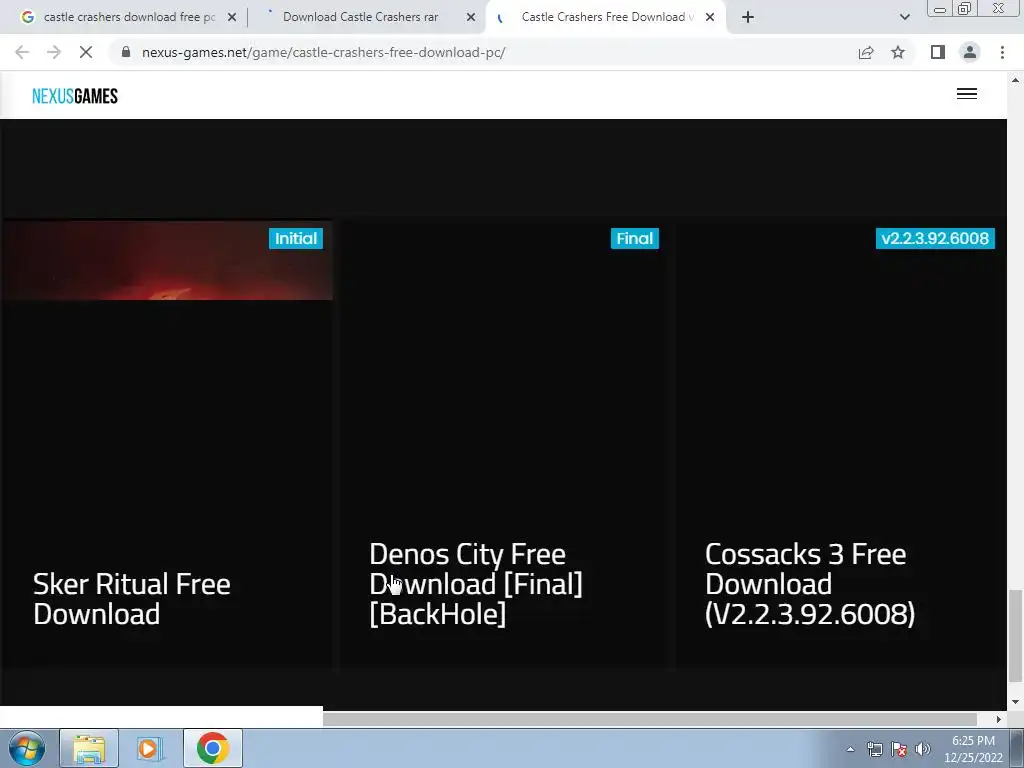Open a new browser tab
This screenshot has height=768, width=1024.
coord(748,17)
